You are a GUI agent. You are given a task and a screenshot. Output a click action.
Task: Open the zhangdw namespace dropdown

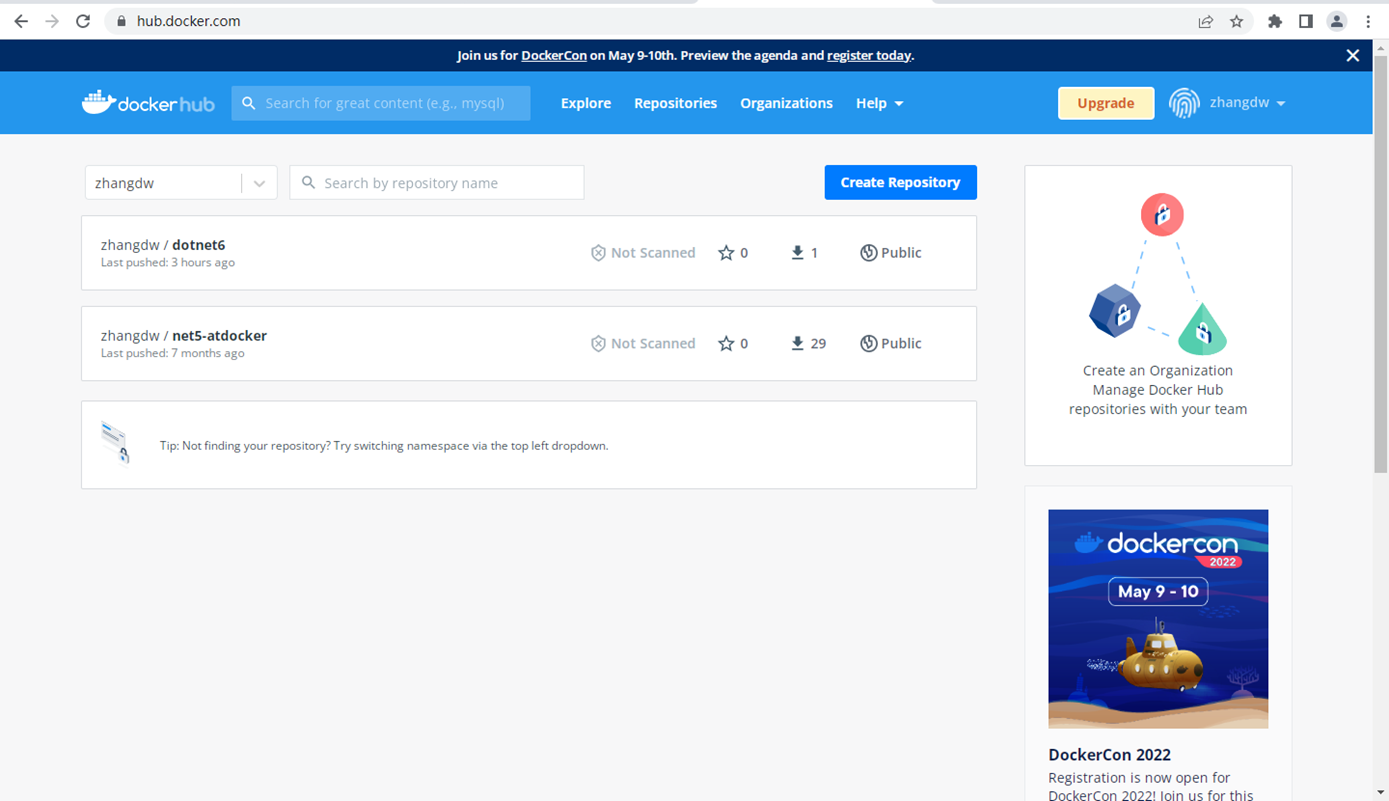(x=181, y=183)
